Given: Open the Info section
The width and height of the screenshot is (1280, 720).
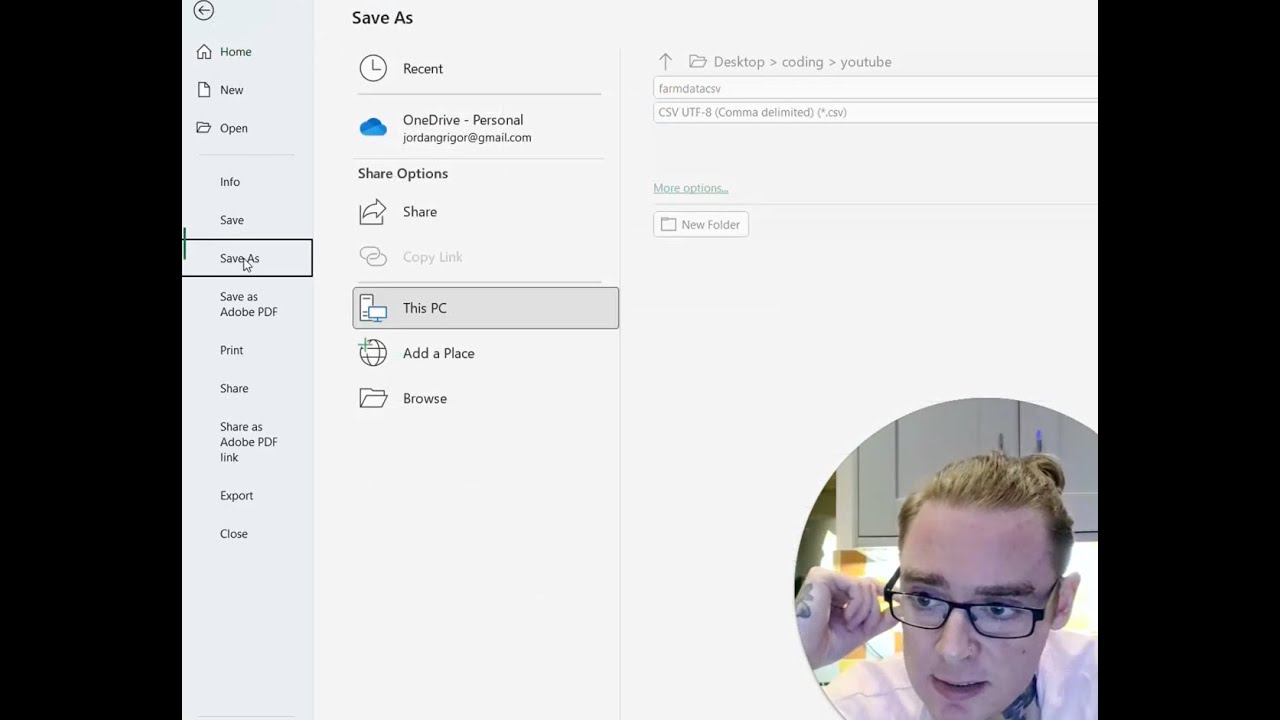Looking at the screenshot, I should click(x=230, y=182).
